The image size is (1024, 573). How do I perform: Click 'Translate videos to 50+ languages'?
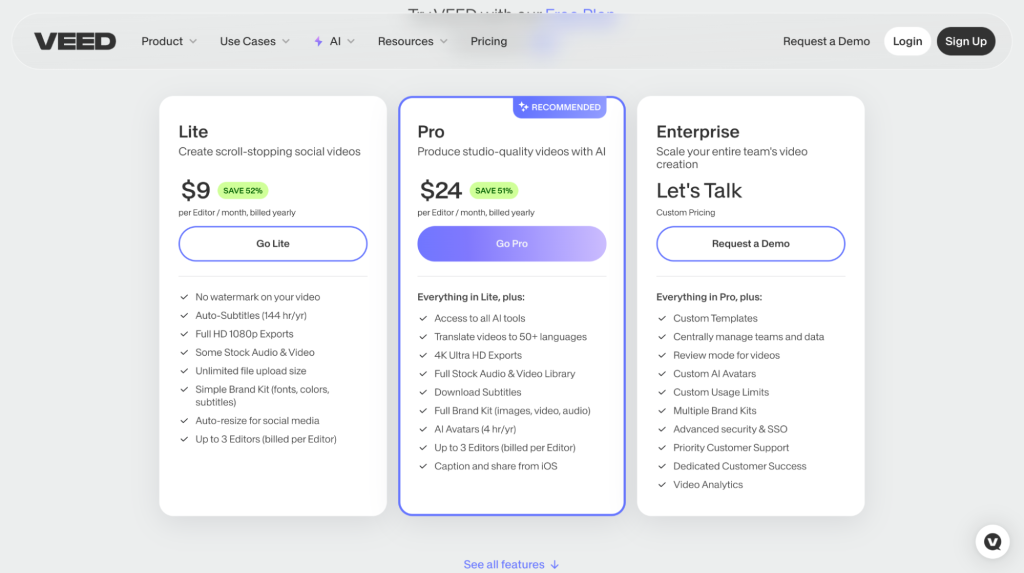point(511,337)
